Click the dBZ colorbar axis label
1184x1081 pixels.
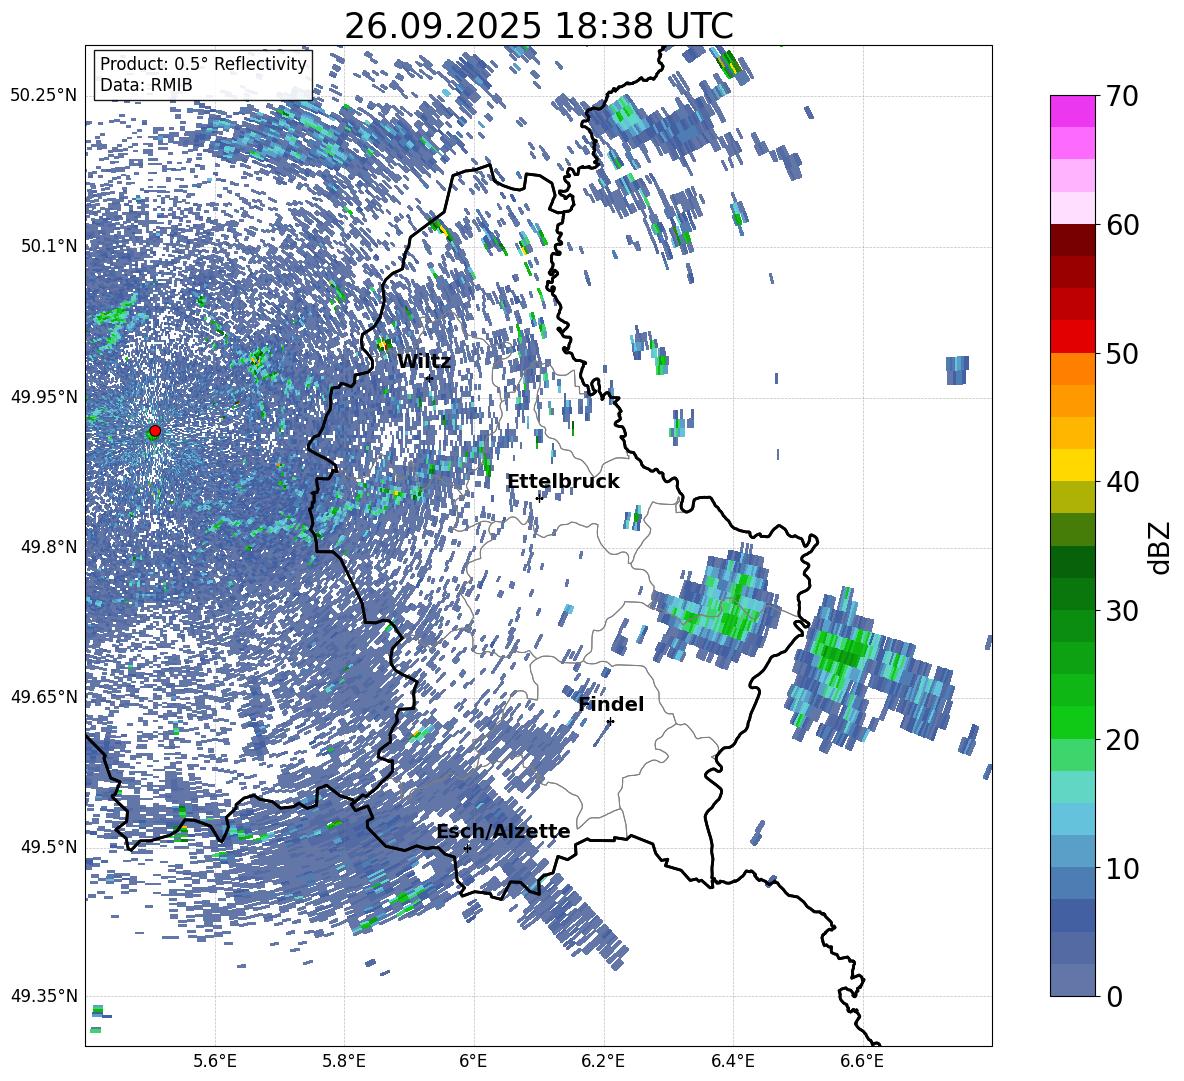(x=1161, y=547)
